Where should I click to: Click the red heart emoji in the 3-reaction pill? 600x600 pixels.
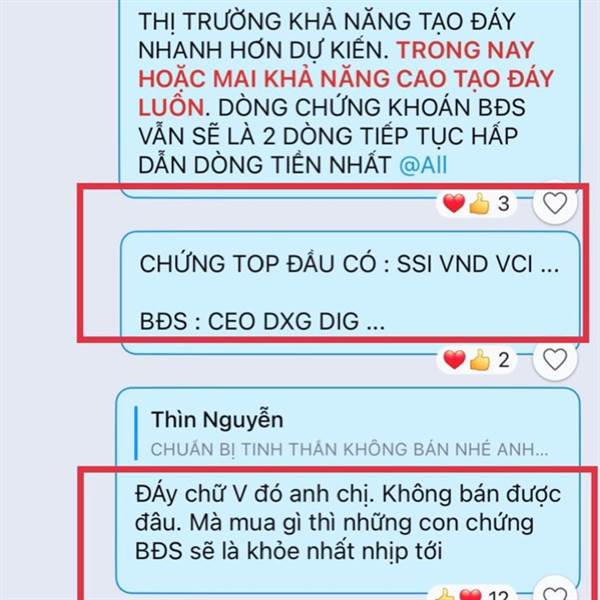(x=454, y=203)
